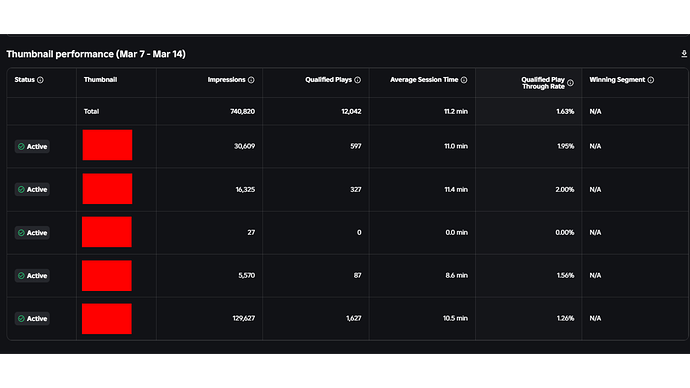Image resolution: width=690 pixels, height=388 pixels.
Task: Click the Qualified Plays info icon
Action: tap(357, 80)
